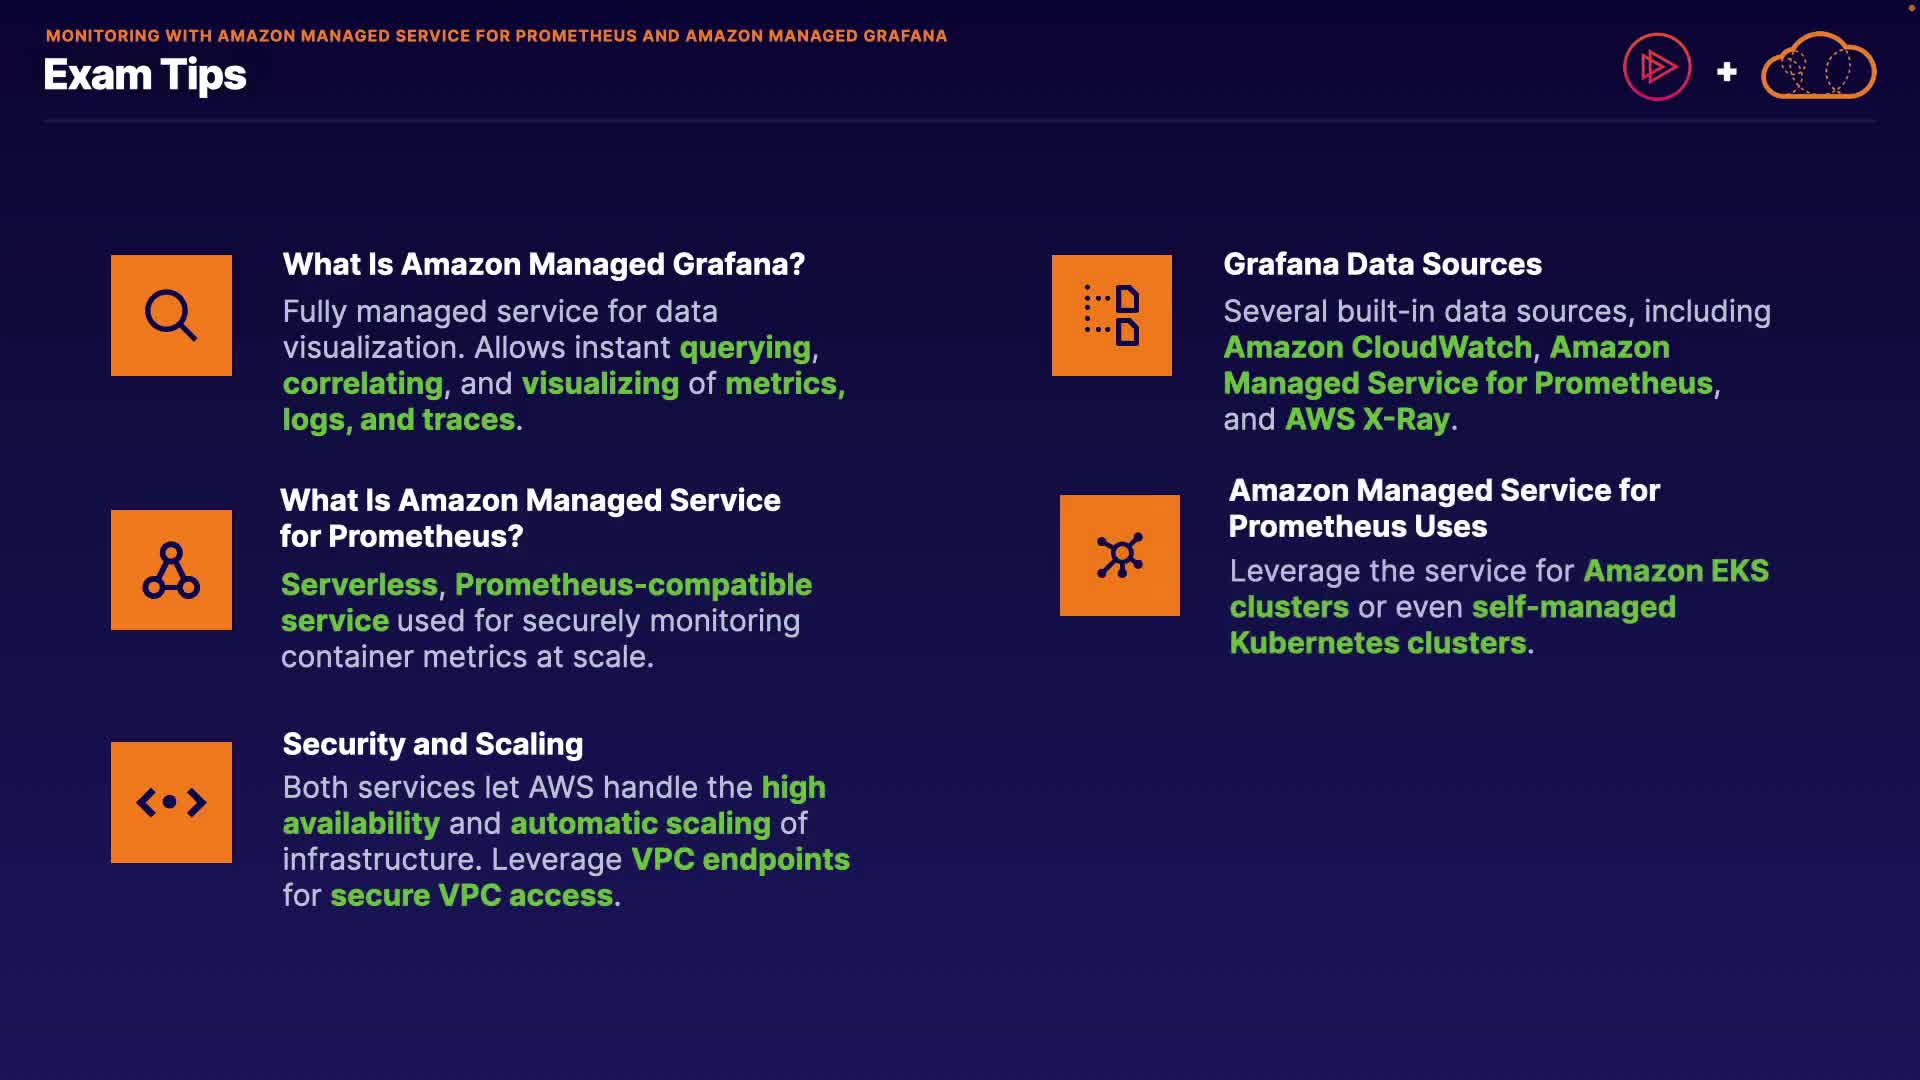Click the 'Security and Scaling' heading
Screen dimensions: 1920x1080
pyautogui.click(x=433, y=744)
